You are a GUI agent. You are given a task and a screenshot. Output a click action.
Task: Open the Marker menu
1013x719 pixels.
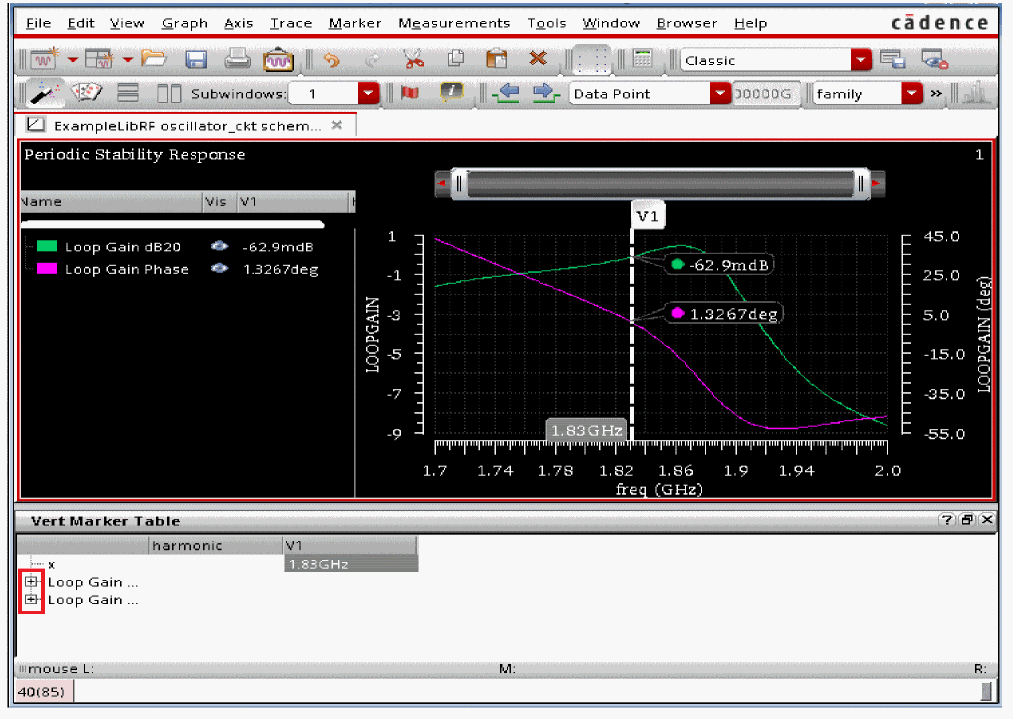click(x=354, y=23)
